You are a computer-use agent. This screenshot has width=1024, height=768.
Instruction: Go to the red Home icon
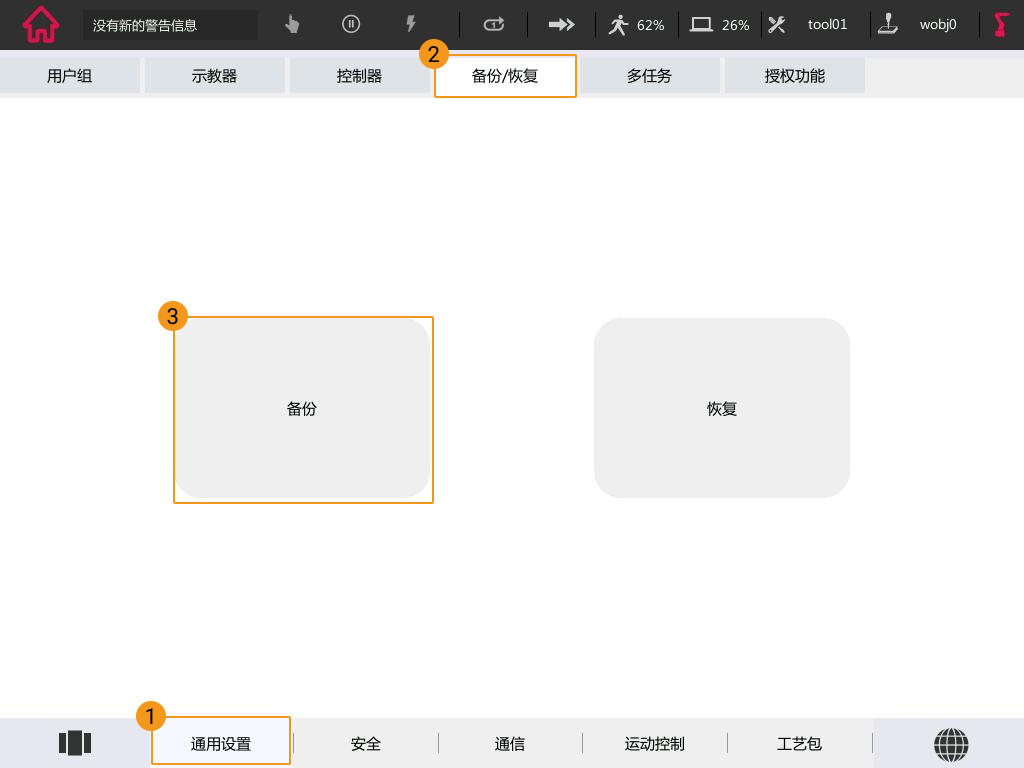point(41,25)
